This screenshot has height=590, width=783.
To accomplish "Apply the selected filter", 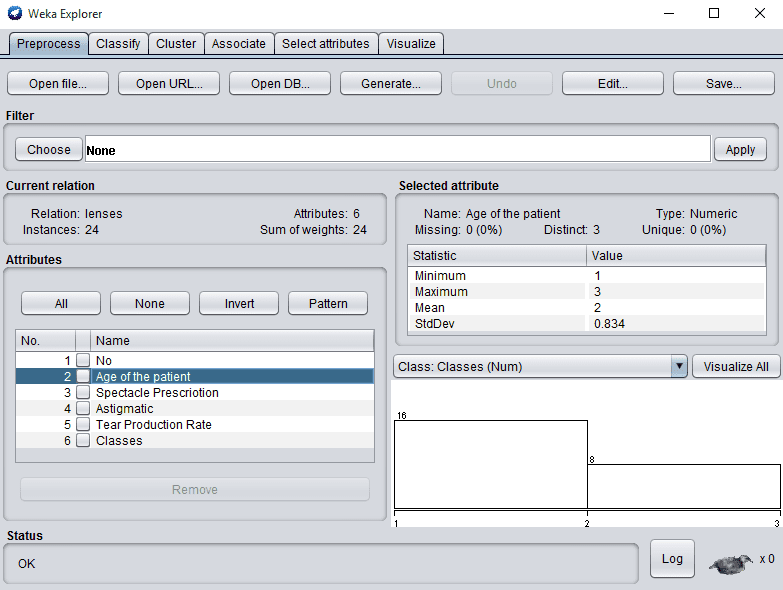I will tap(740, 149).
